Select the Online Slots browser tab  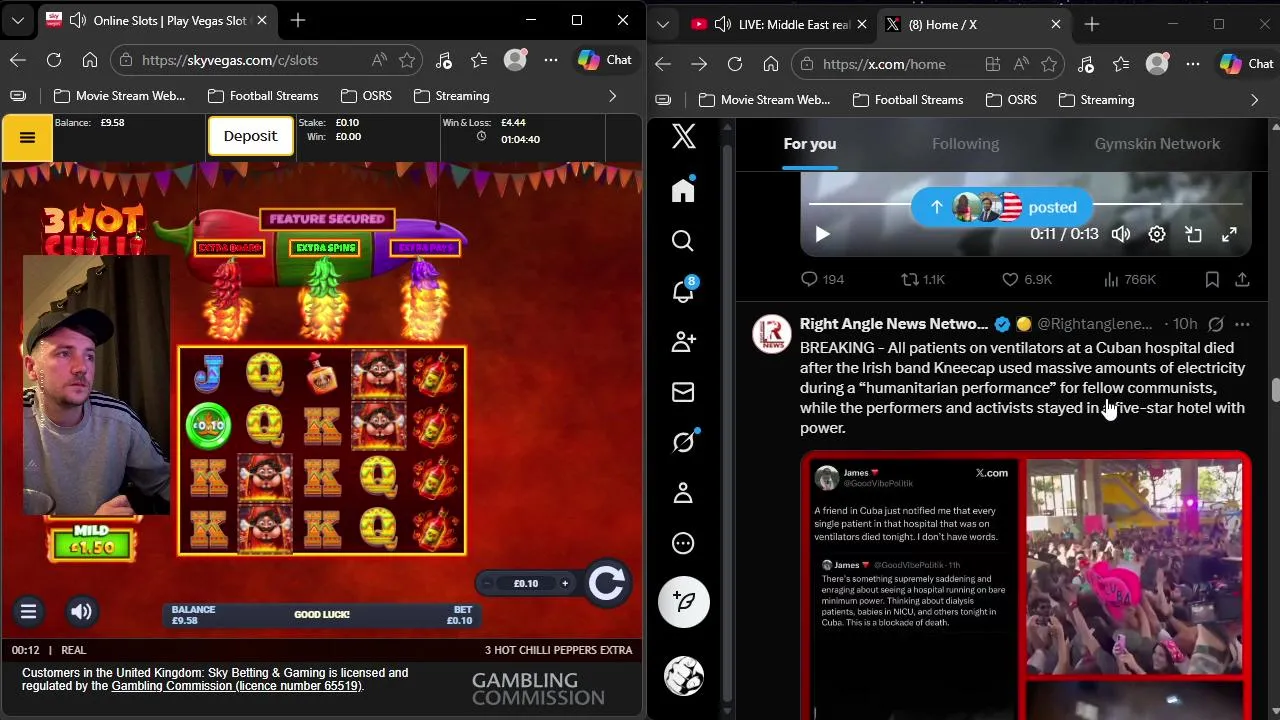(x=159, y=20)
